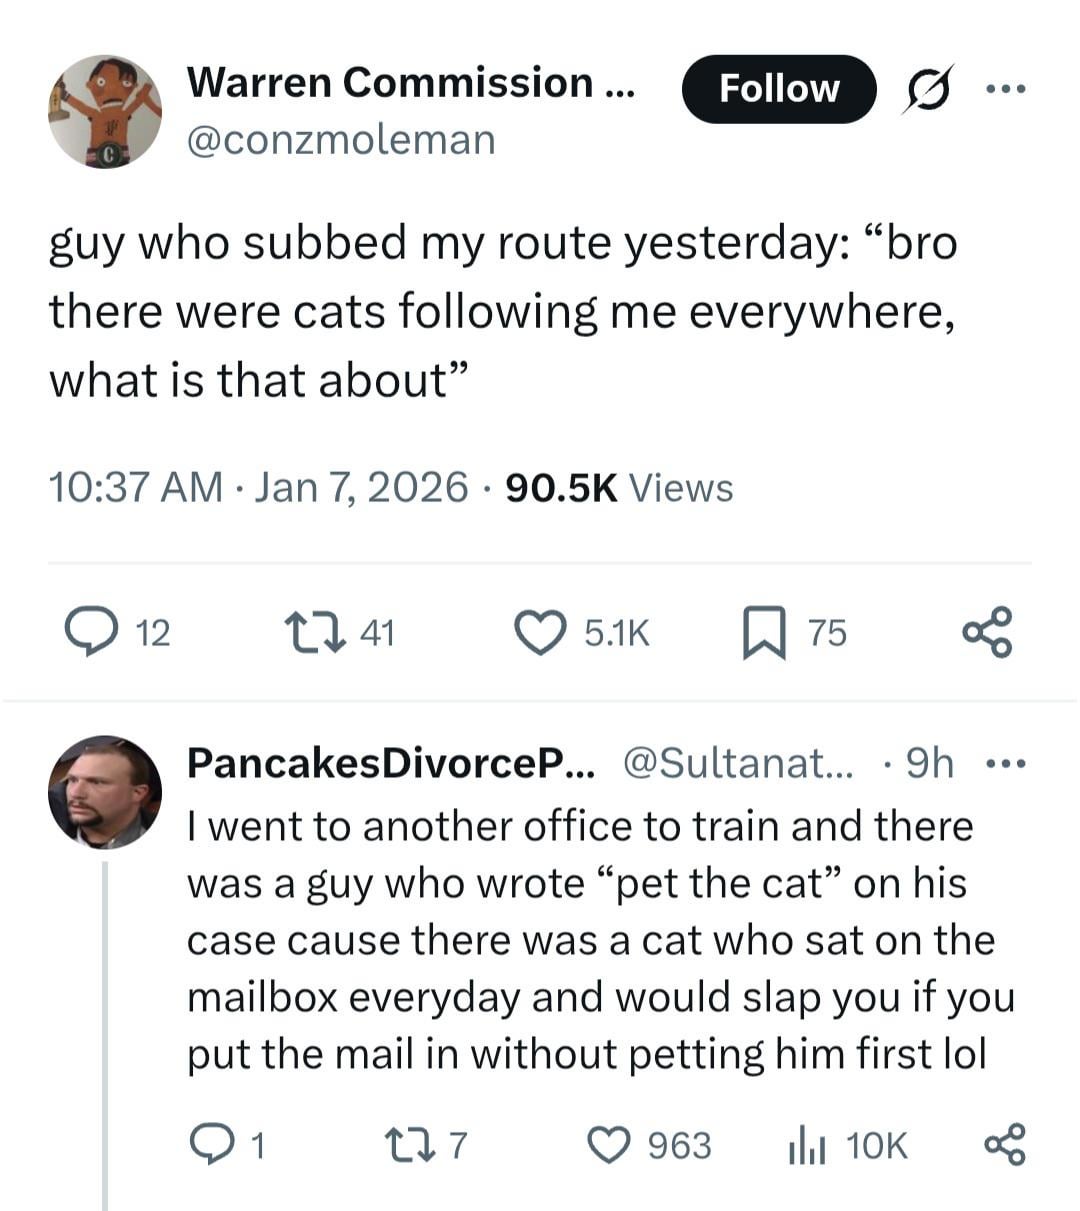1080x1211 pixels.
Task: Share the main tweet
Action: point(988,633)
